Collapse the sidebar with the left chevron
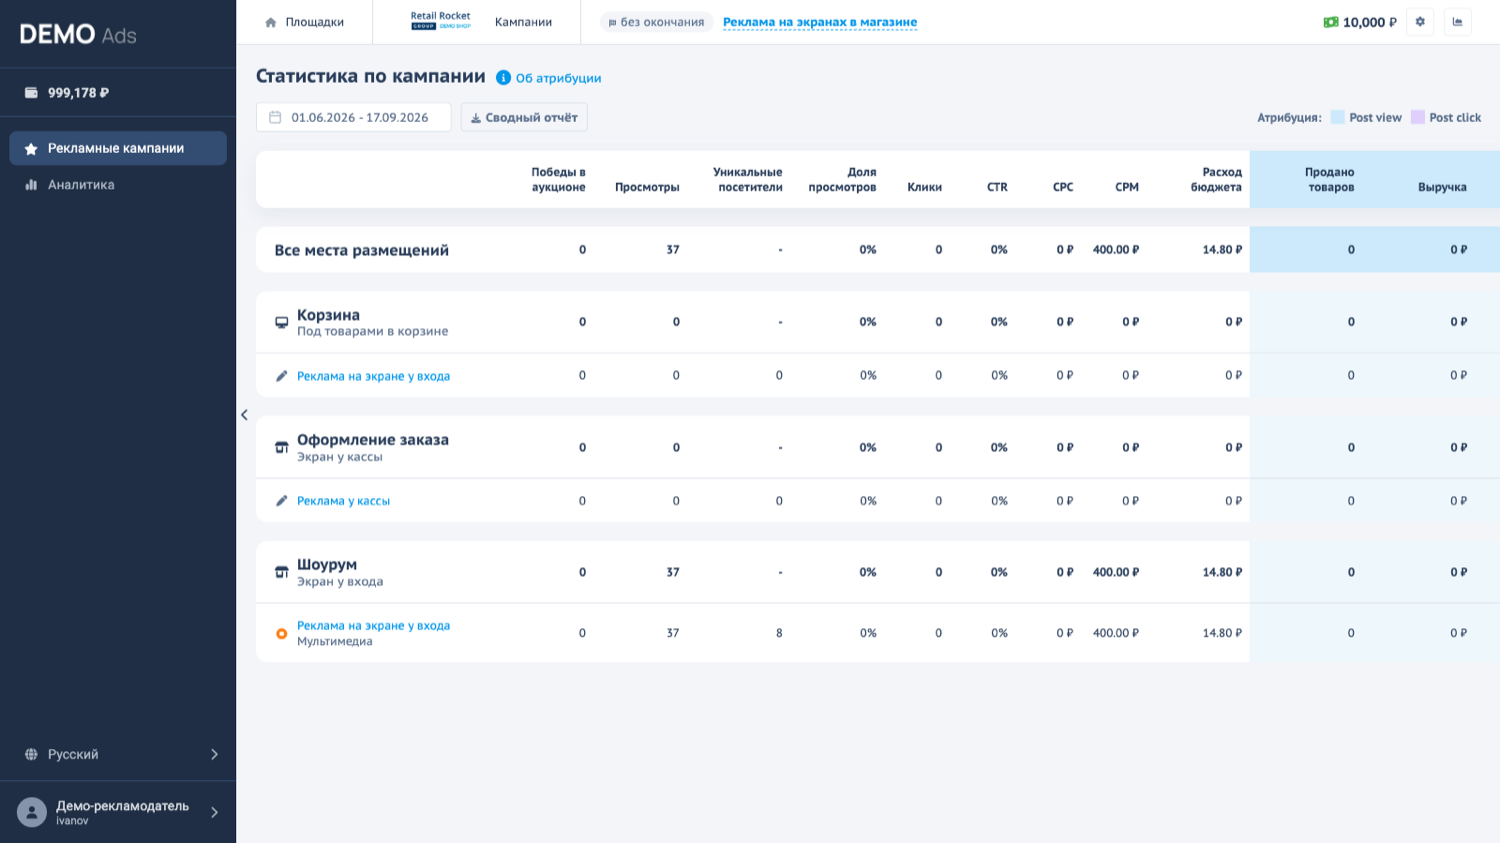The height and width of the screenshot is (843, 1500). click(x=244, y=415)
